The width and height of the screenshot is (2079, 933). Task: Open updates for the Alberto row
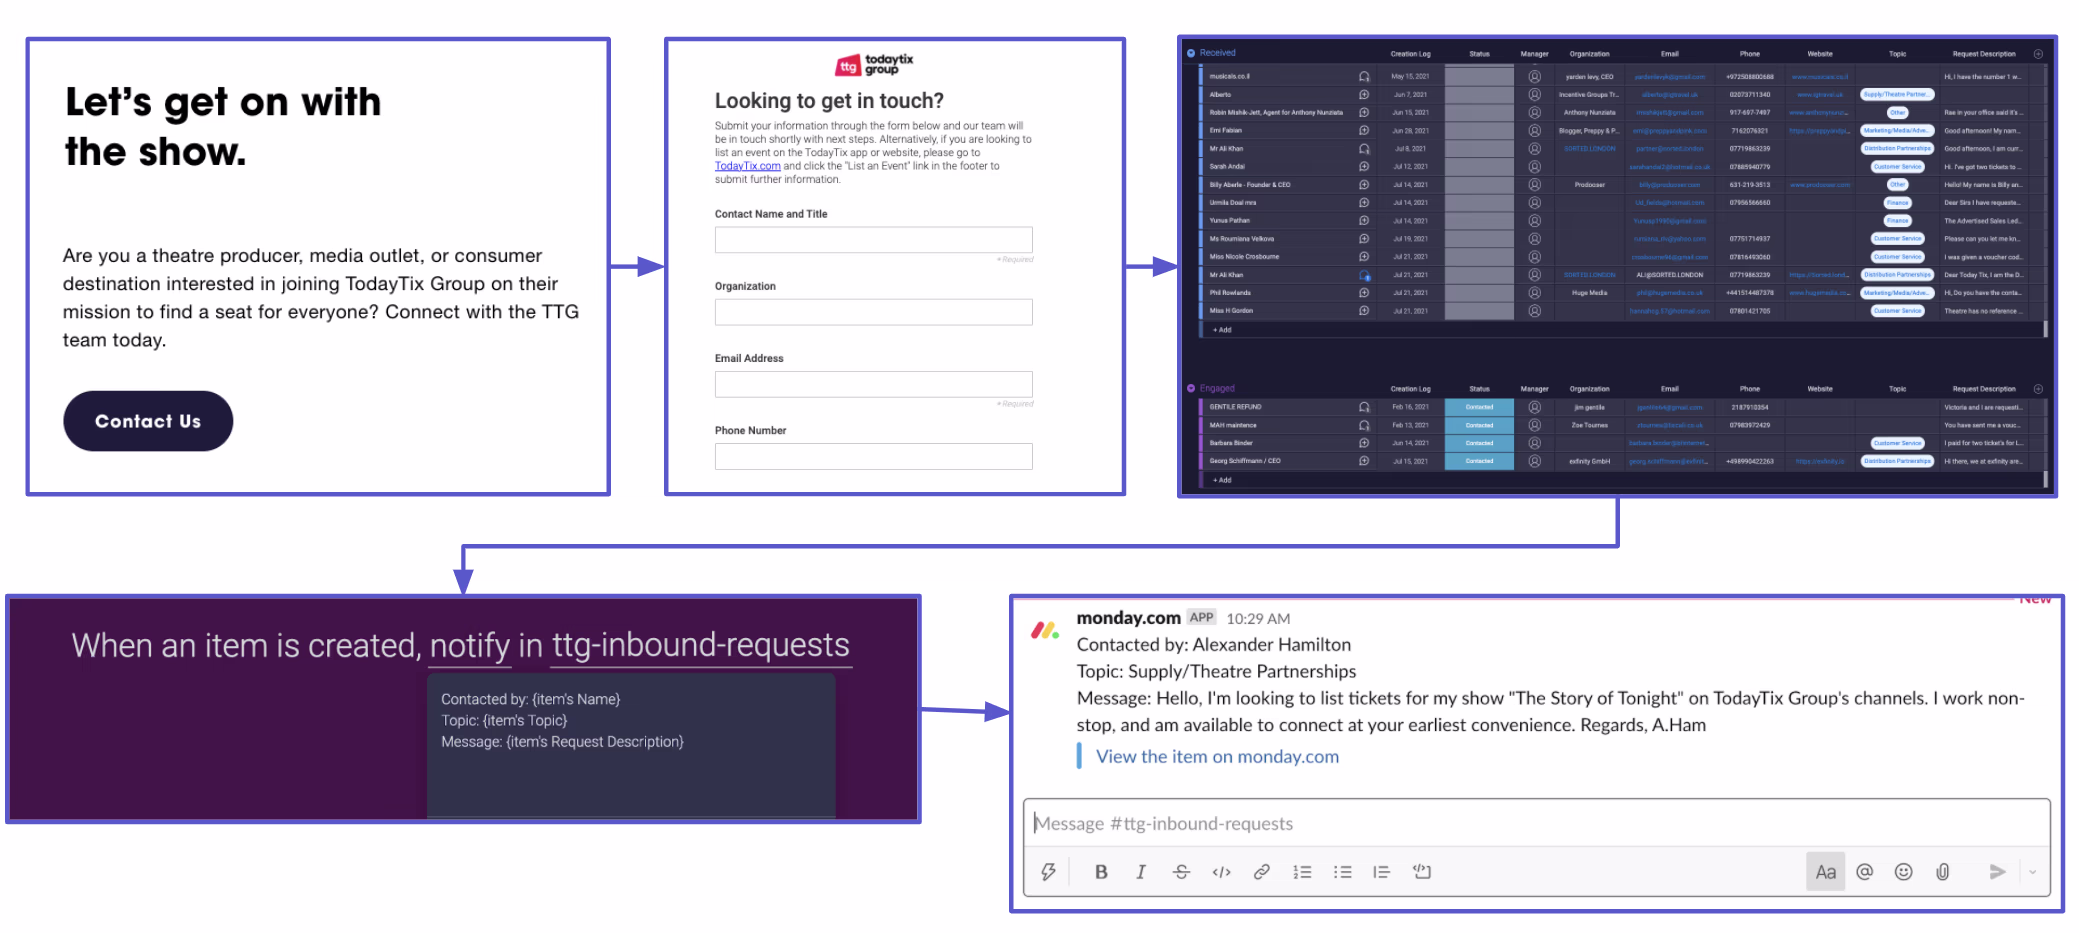[x=1364, y=95]
